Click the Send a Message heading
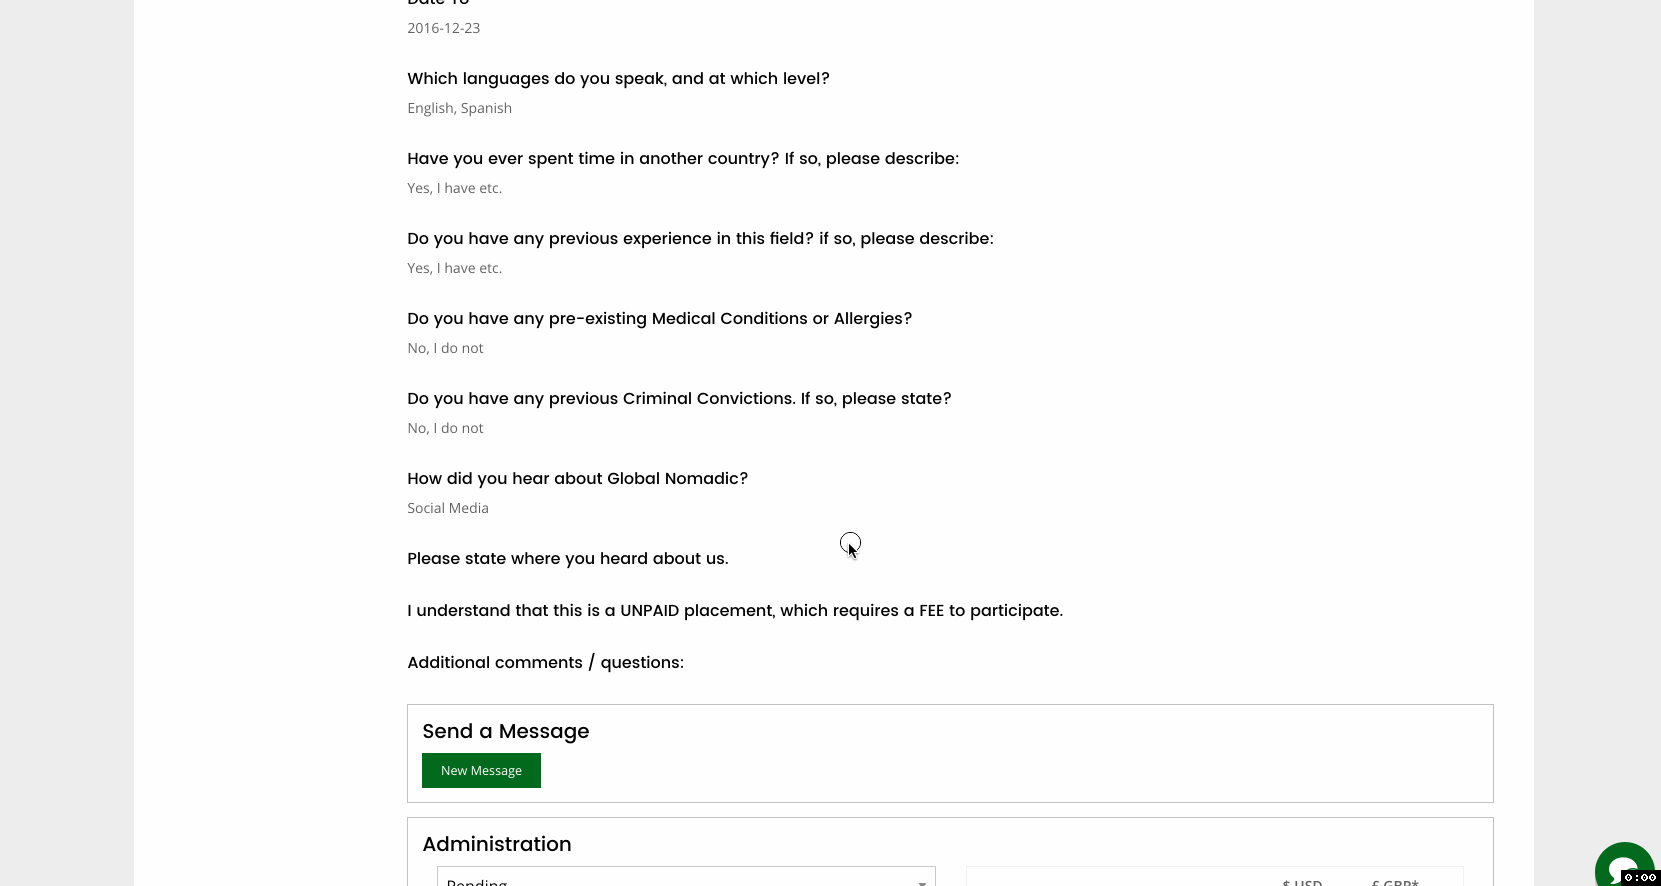1661x886 pixels. pyautogui.click(x=505, y=731)
